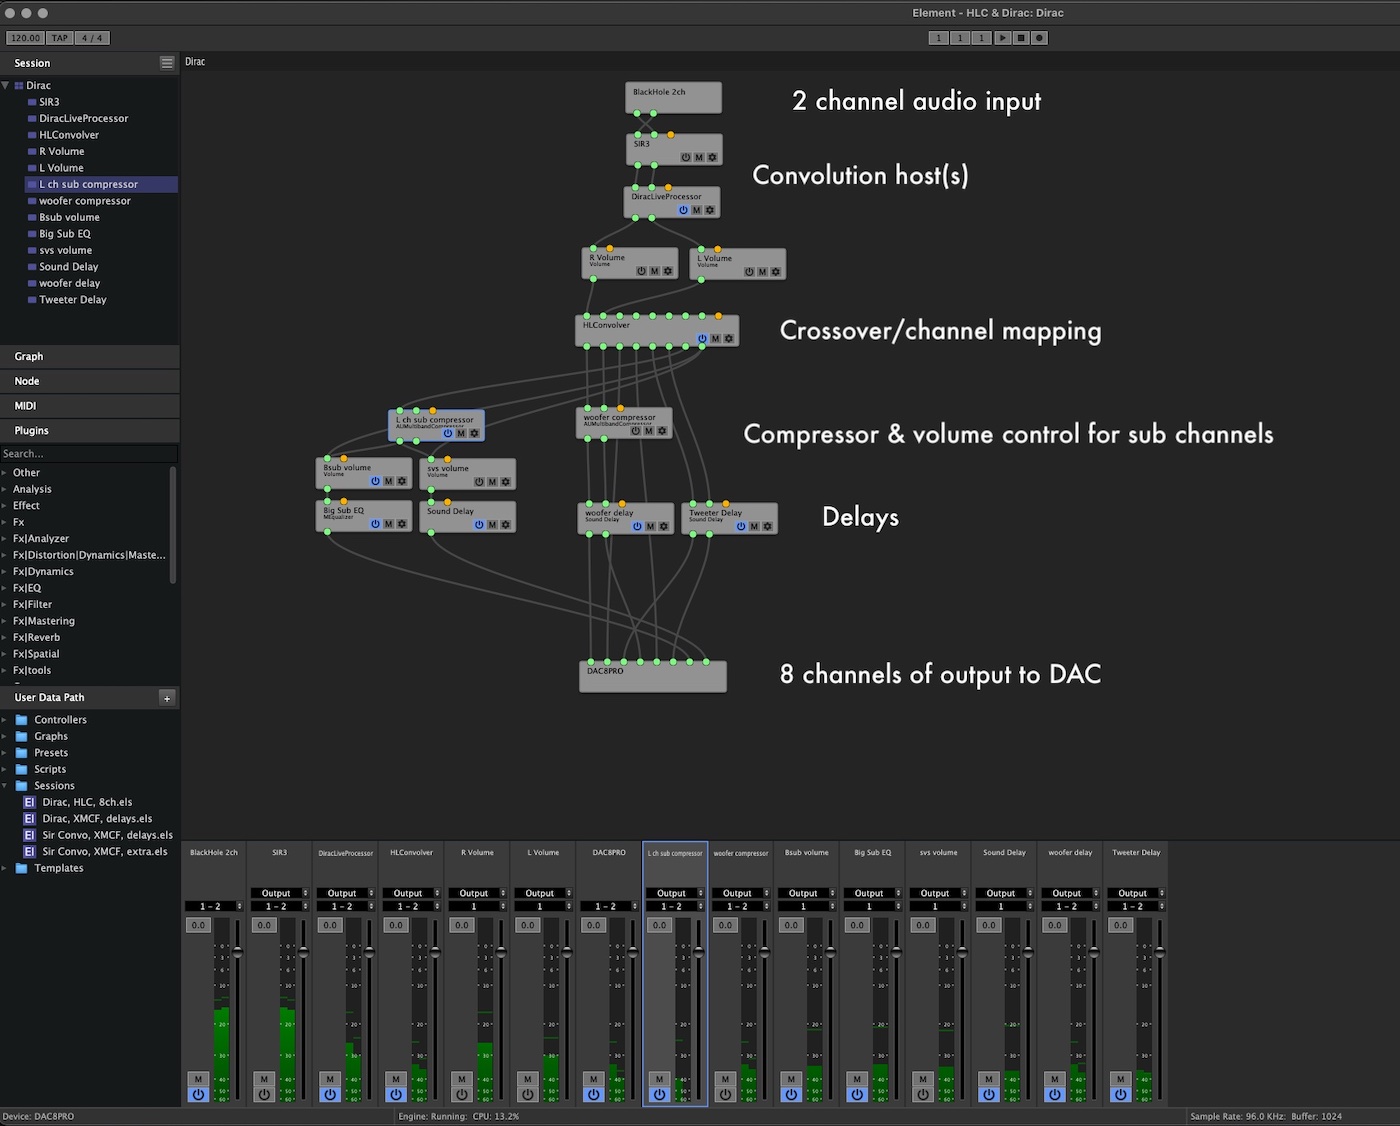Open woofer delay strip Output dropdown
The width and height of the screenshot is (1400, 1126).
(x=1071, y=893)
